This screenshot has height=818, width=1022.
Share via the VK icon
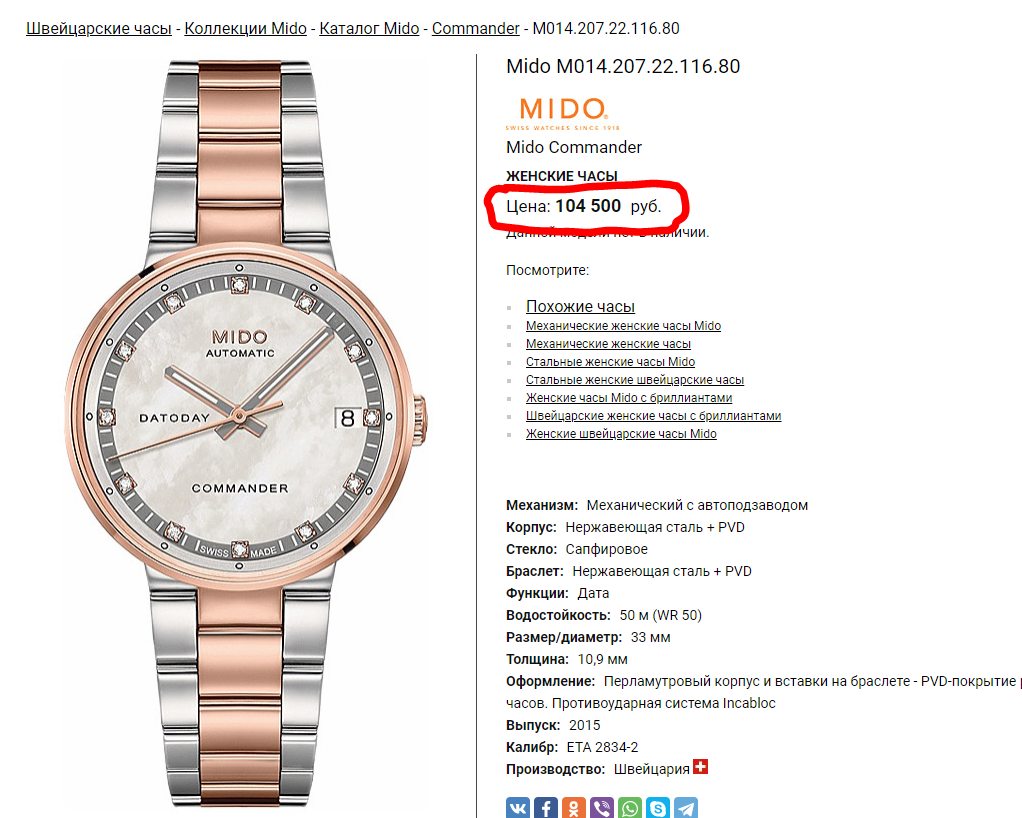tap(518, 808)
